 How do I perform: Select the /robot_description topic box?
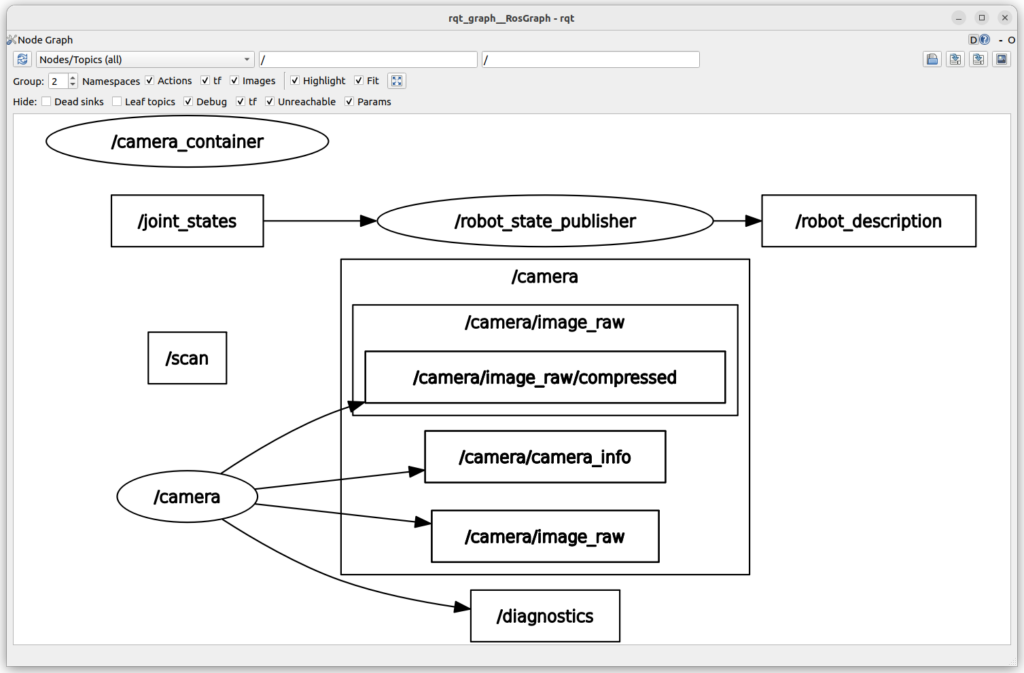(x=869, y=221)
